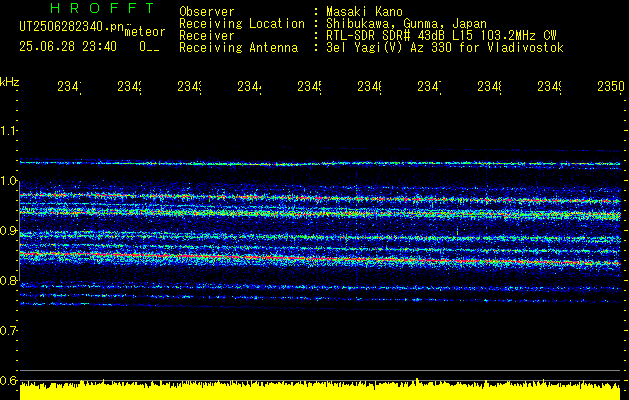Click the 'Receiving Location' field label

(x=242, y=24)
